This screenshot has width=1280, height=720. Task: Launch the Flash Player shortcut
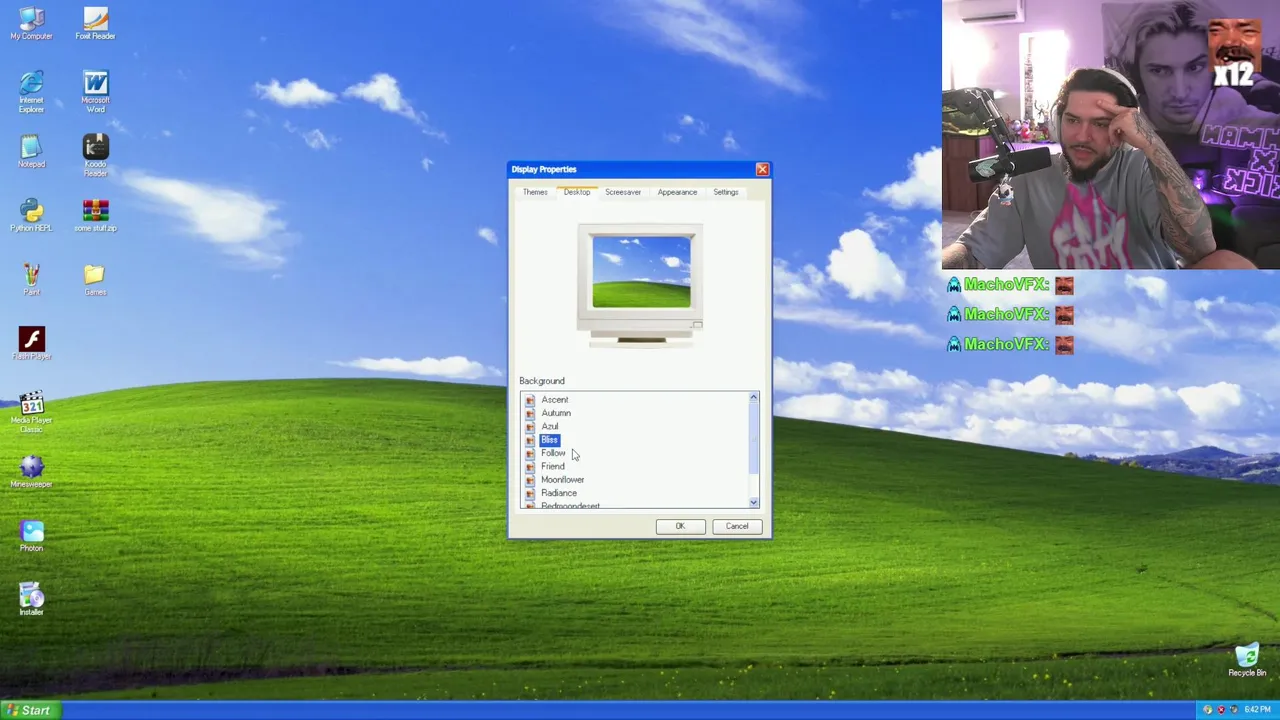click(x=31, y=344)
